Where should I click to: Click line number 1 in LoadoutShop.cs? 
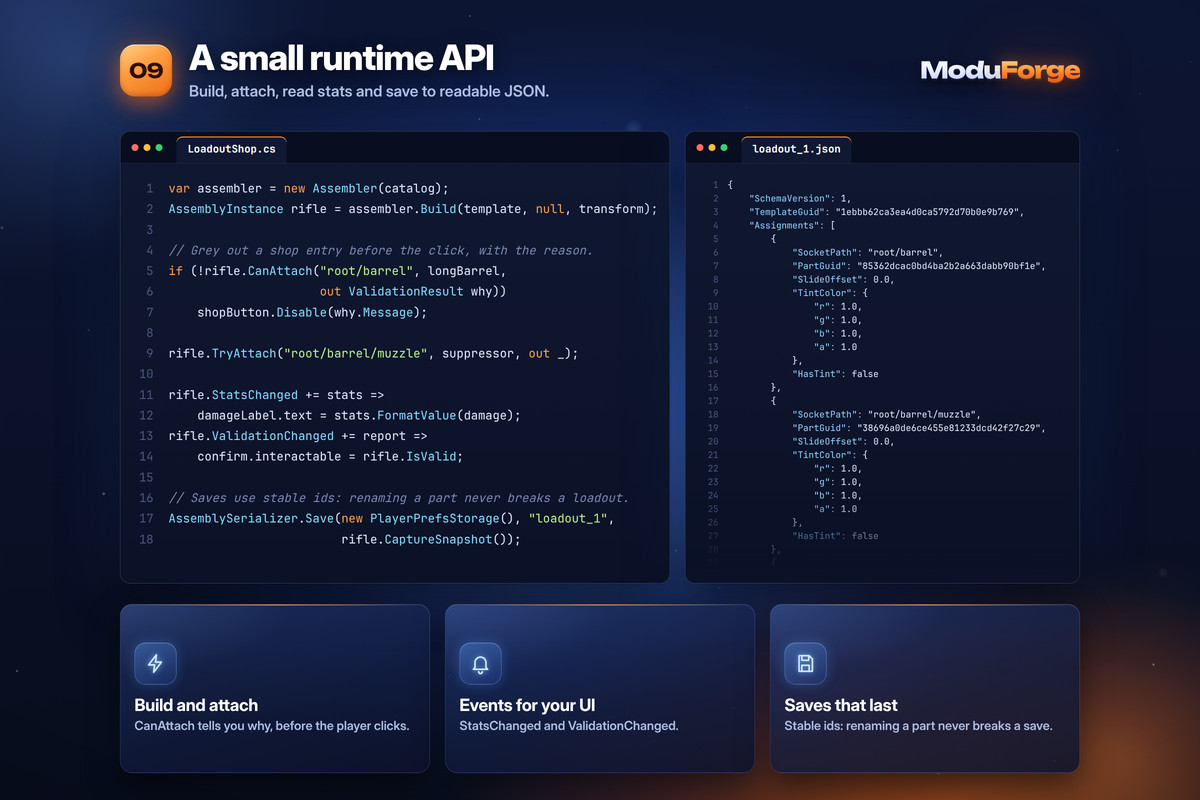tap(149, 188)
